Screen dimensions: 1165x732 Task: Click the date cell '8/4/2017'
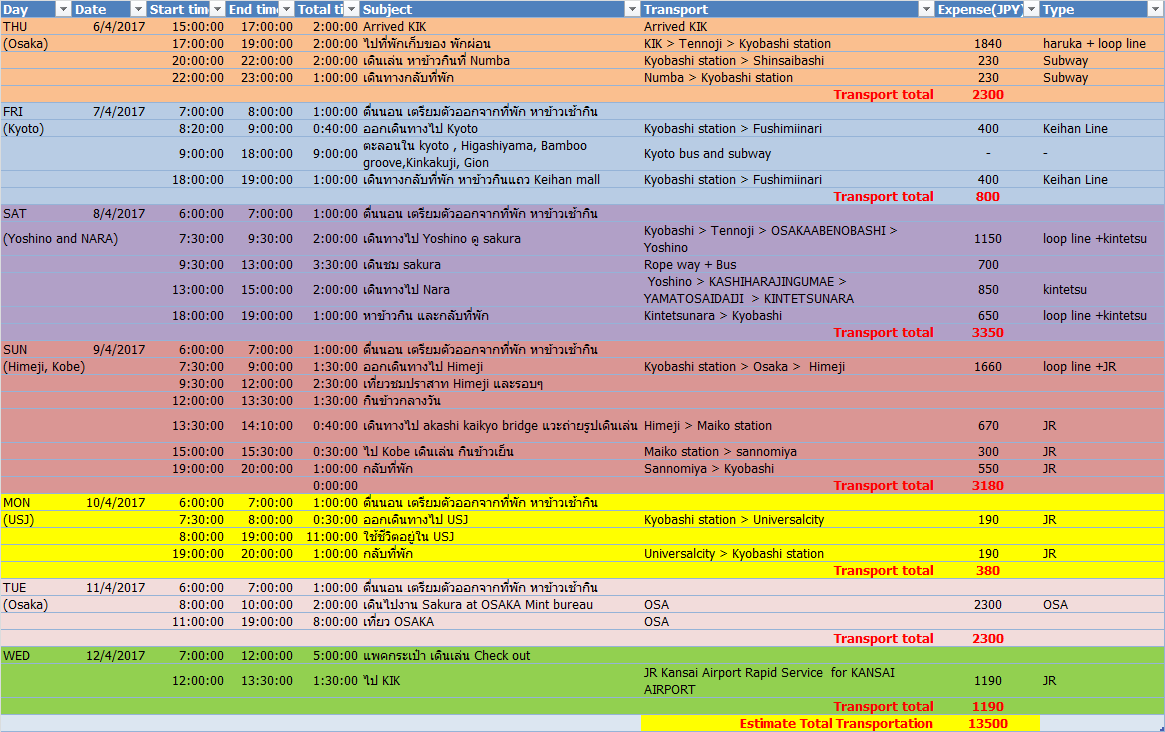119,214
